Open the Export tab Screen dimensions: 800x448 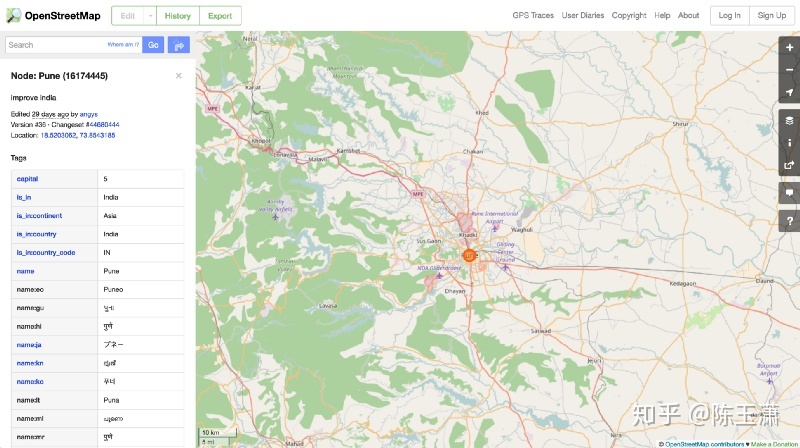pos(220,16)
